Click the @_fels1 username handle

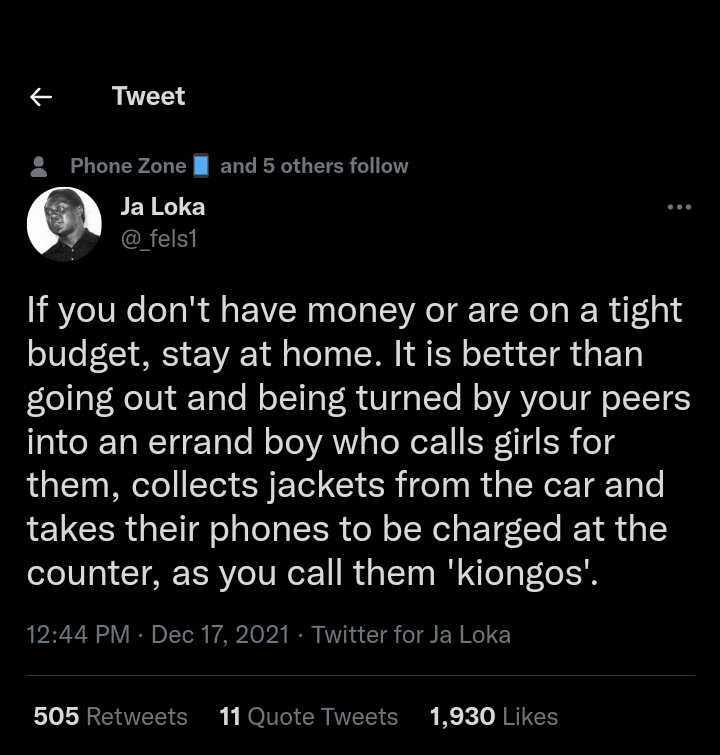[x=158, y=238]
